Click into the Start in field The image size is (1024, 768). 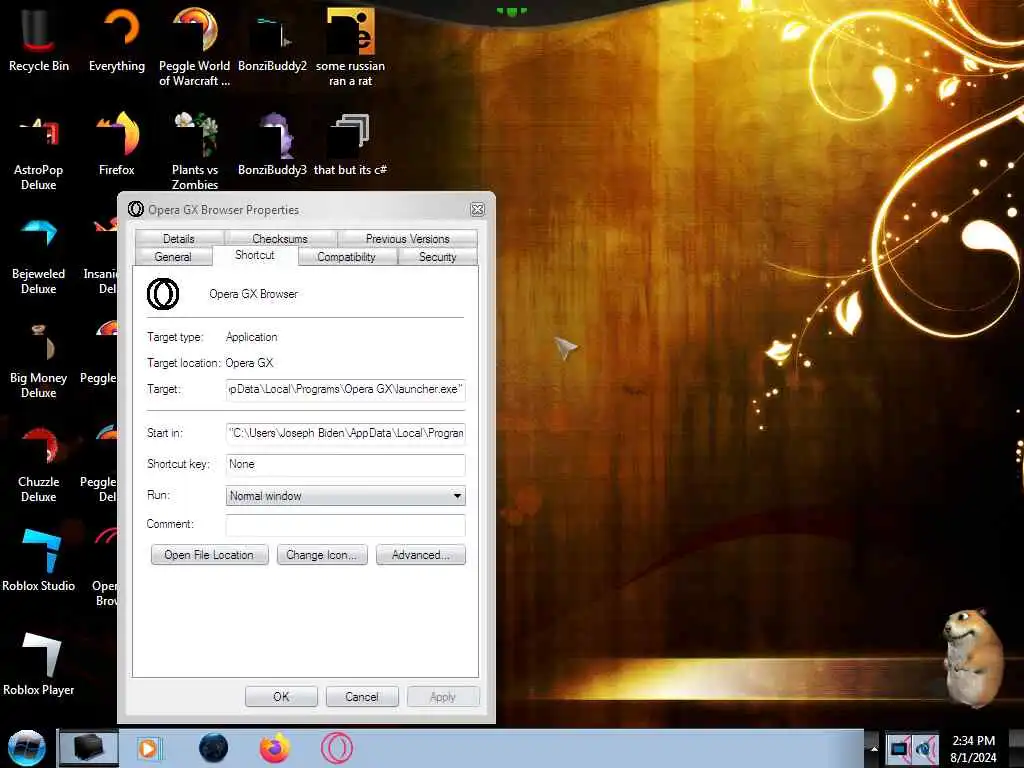tap(345, 433)
